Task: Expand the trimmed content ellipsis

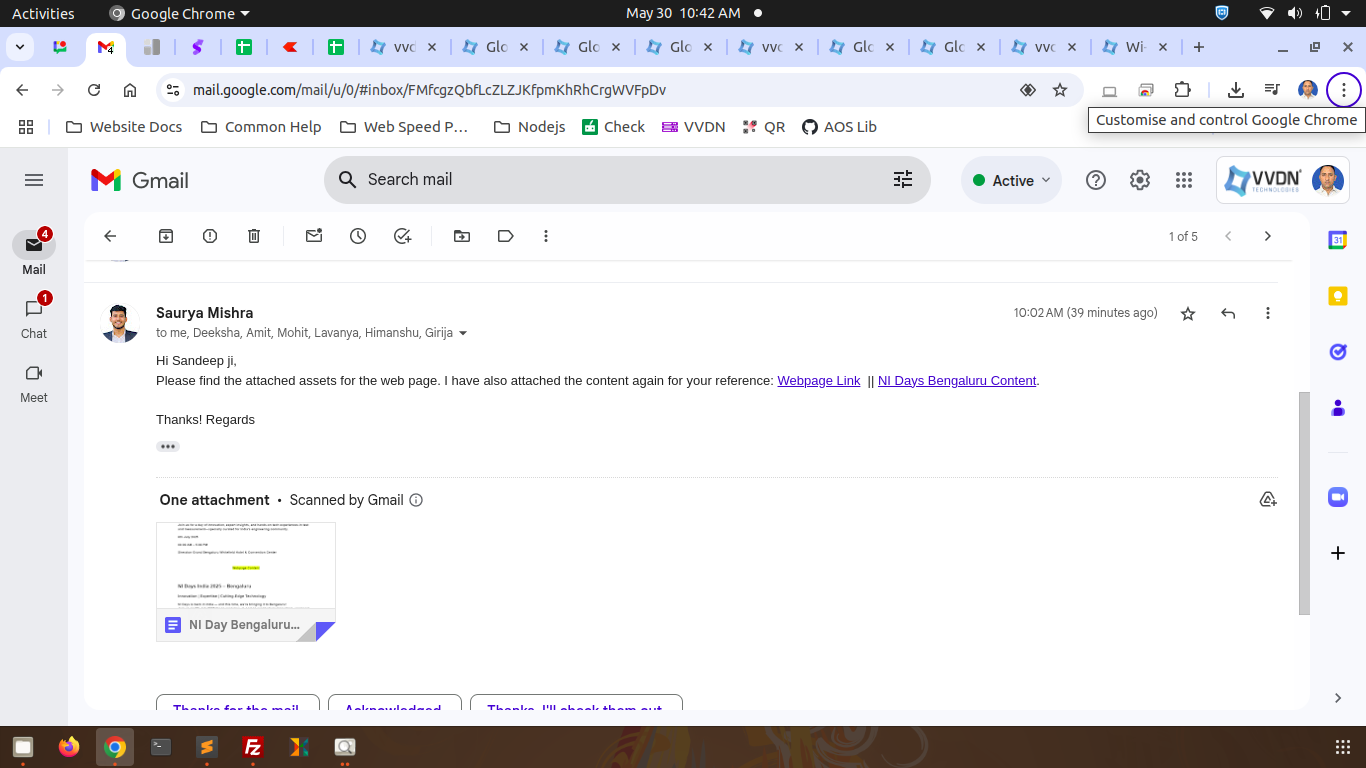Action: tap(168, 446)
